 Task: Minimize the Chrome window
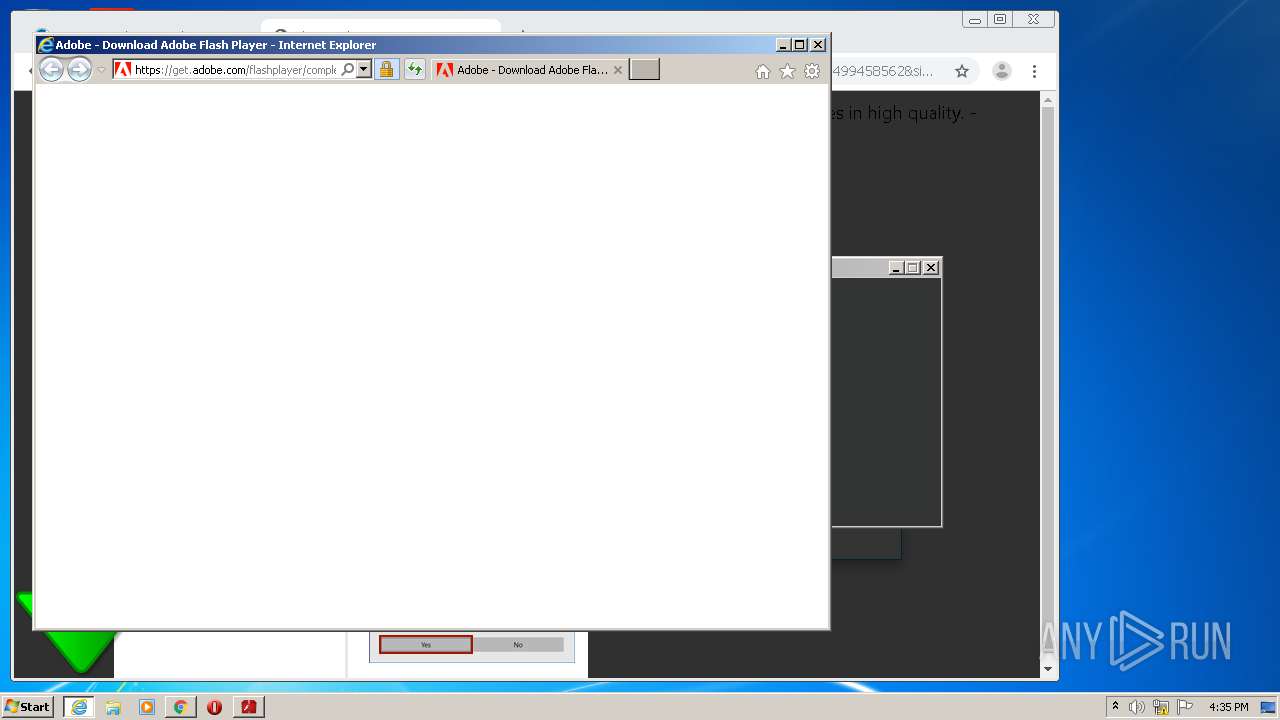[x=974, y=19]
